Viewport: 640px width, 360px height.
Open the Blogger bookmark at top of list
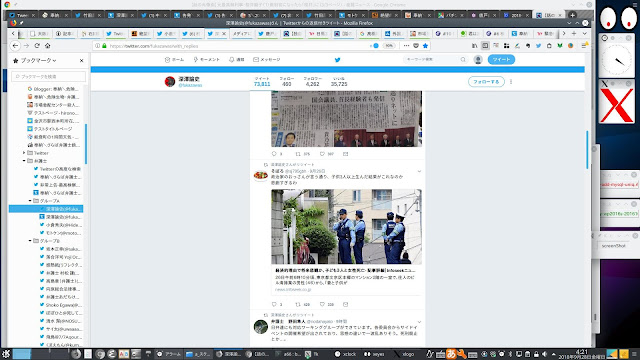(x=53, y=89)
